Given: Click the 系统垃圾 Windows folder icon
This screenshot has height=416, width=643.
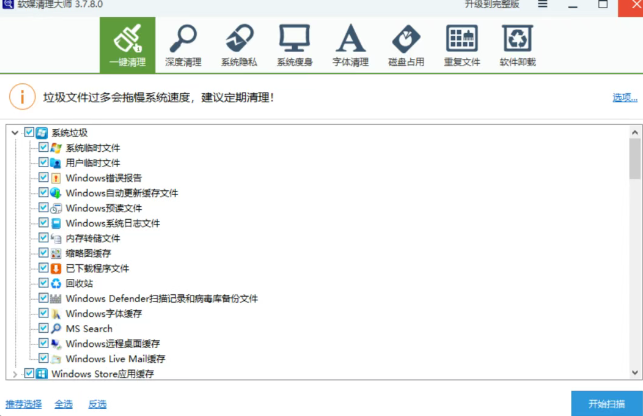Looking at the screenshot, I should [x=41, y=133].
